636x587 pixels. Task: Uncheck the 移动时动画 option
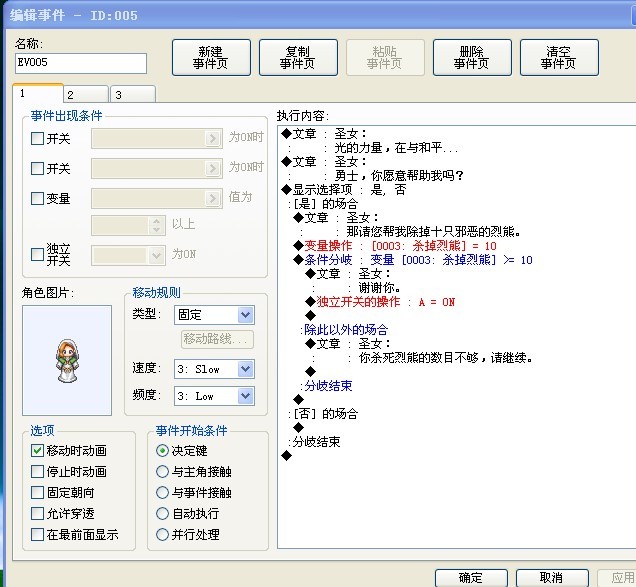37,450
